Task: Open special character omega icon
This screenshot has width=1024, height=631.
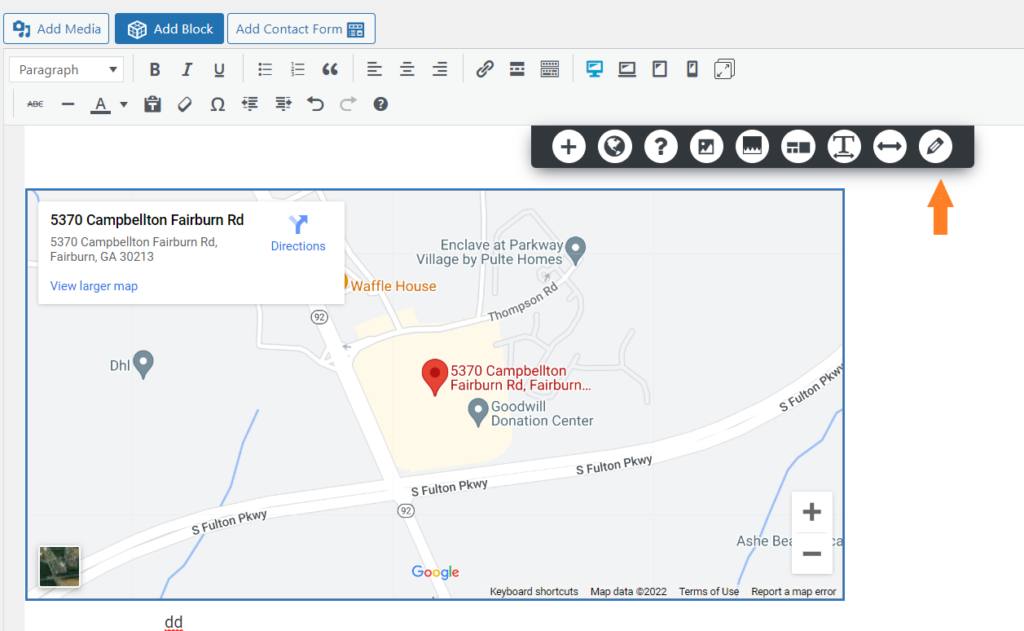Action: 217,104
